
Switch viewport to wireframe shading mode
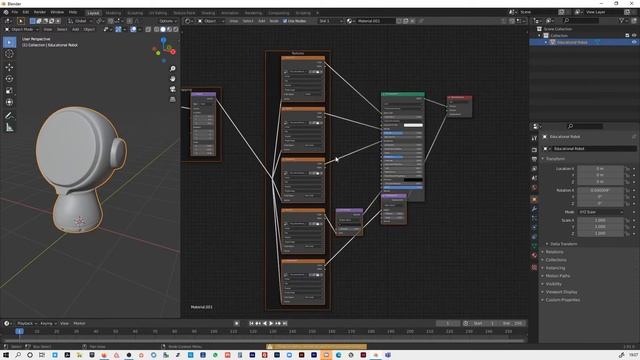click(157, 29)
